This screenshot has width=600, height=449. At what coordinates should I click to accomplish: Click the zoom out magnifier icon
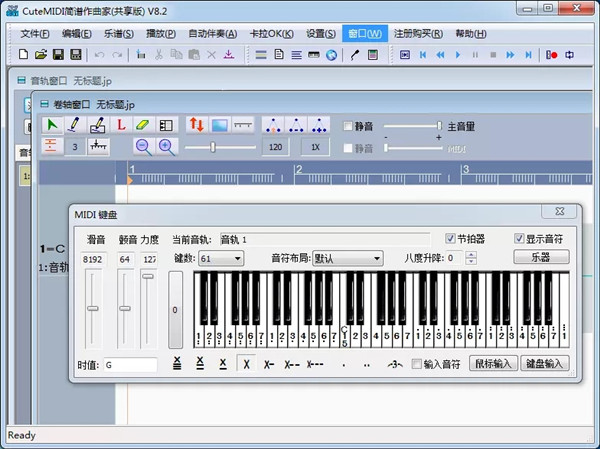(143, 147)
